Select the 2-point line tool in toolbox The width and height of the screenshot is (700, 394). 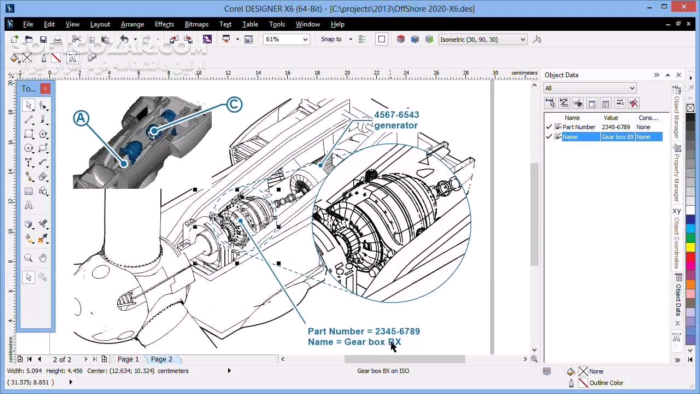point(29,120)
